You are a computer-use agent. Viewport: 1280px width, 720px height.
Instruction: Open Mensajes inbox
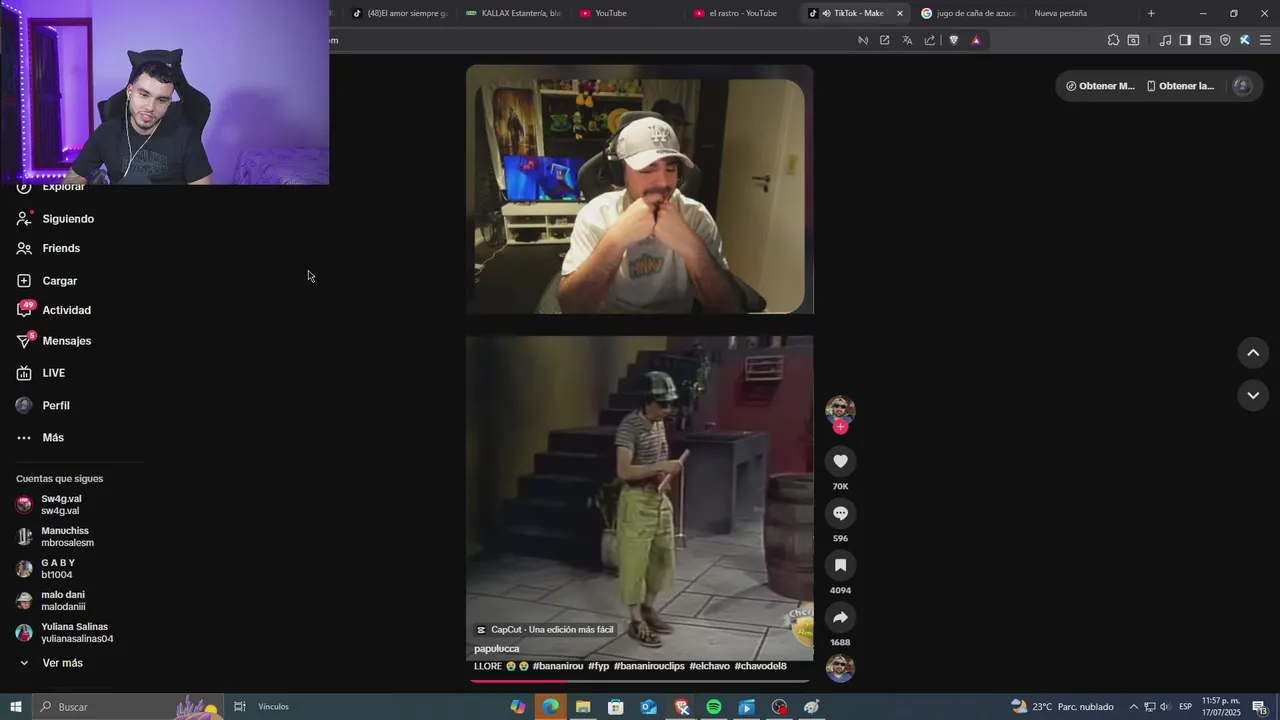[x=66, y=341]
